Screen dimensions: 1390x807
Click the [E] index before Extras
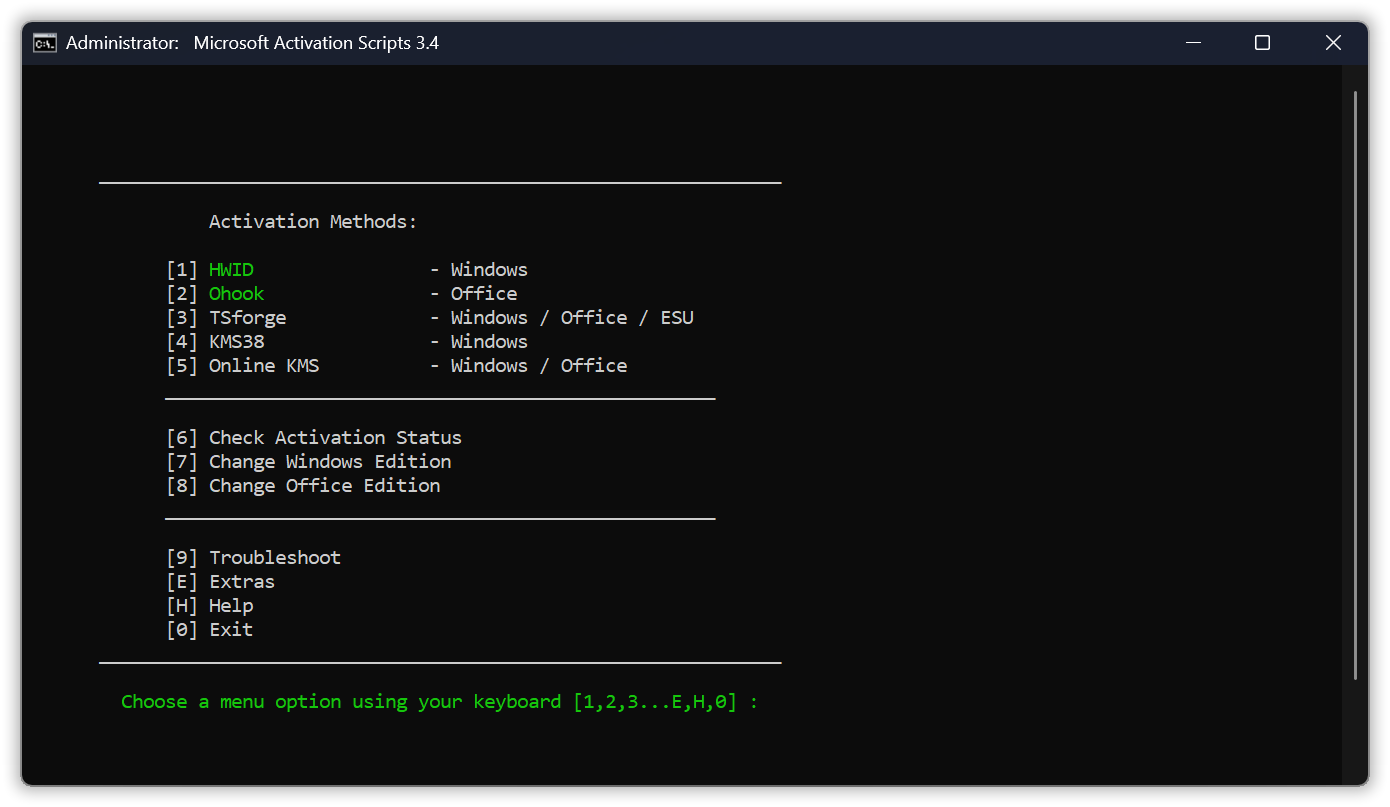point(182,581)
